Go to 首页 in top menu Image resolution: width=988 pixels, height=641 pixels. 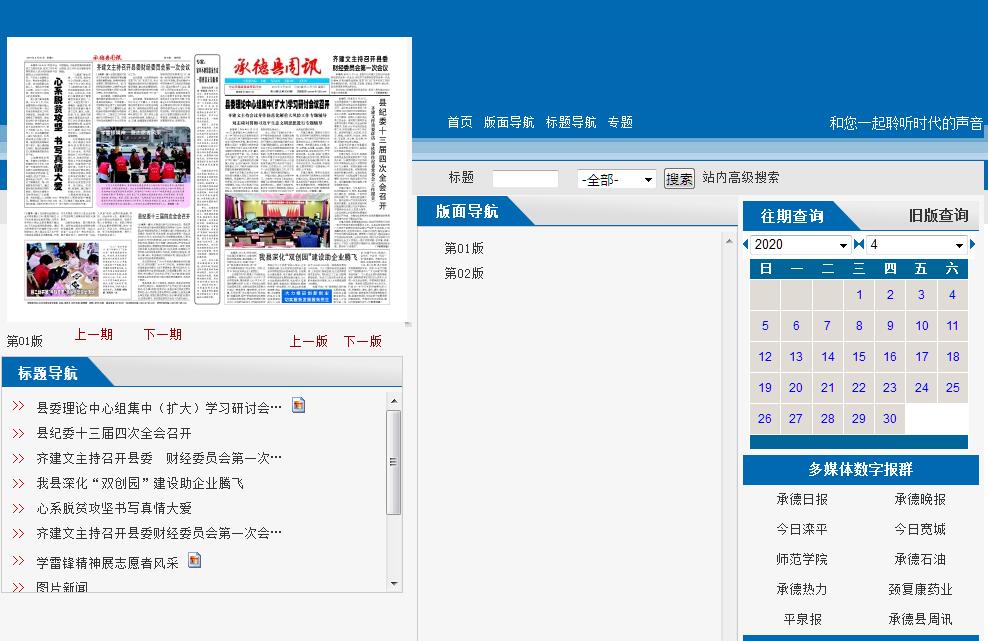point(460,122)
